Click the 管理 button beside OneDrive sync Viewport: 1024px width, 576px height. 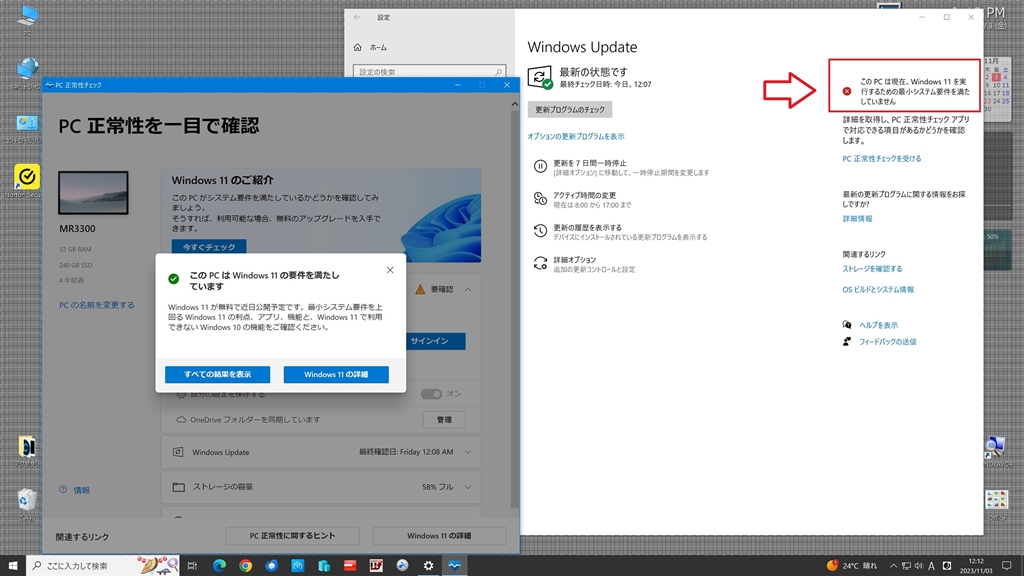click(x=444, y=419)
